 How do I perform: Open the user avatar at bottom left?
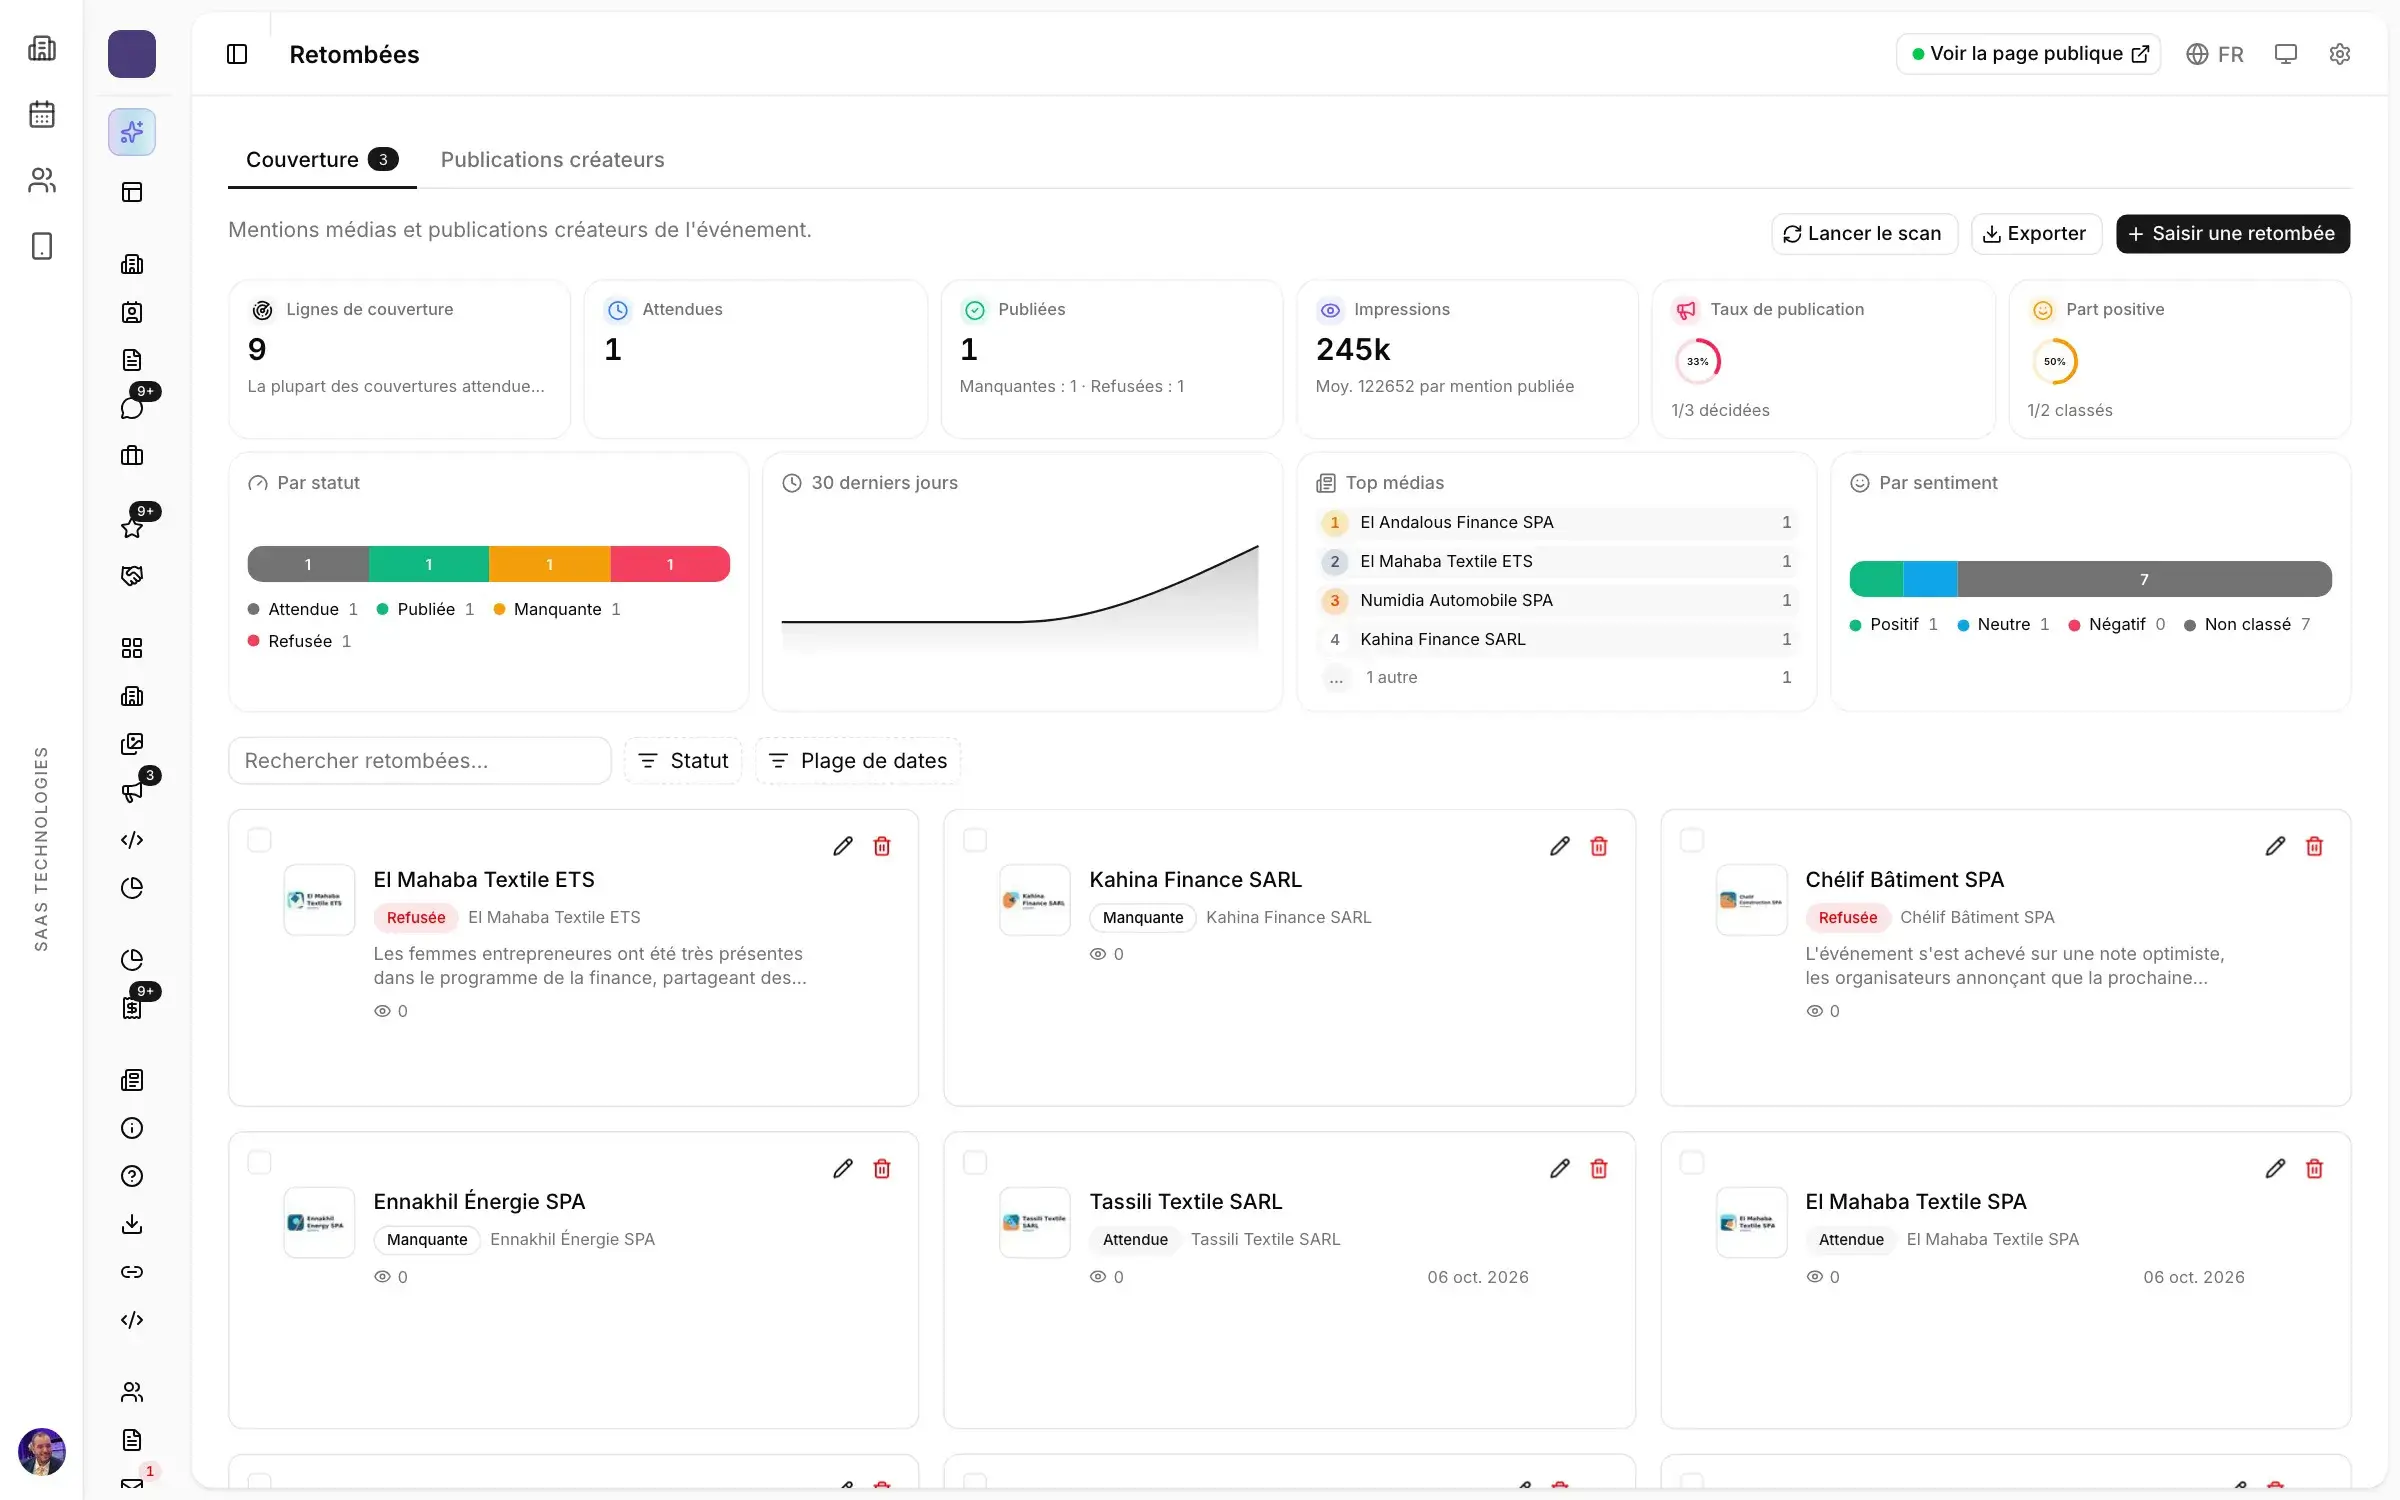coord(42,1451)
